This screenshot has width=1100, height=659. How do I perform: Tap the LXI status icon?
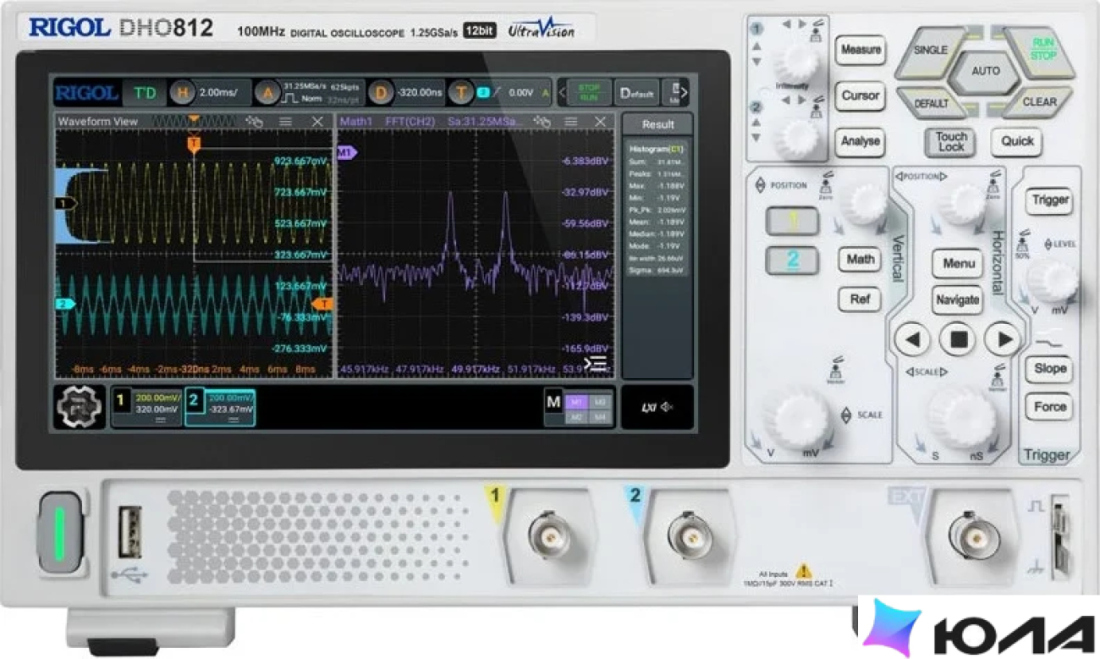click(648, 407)
